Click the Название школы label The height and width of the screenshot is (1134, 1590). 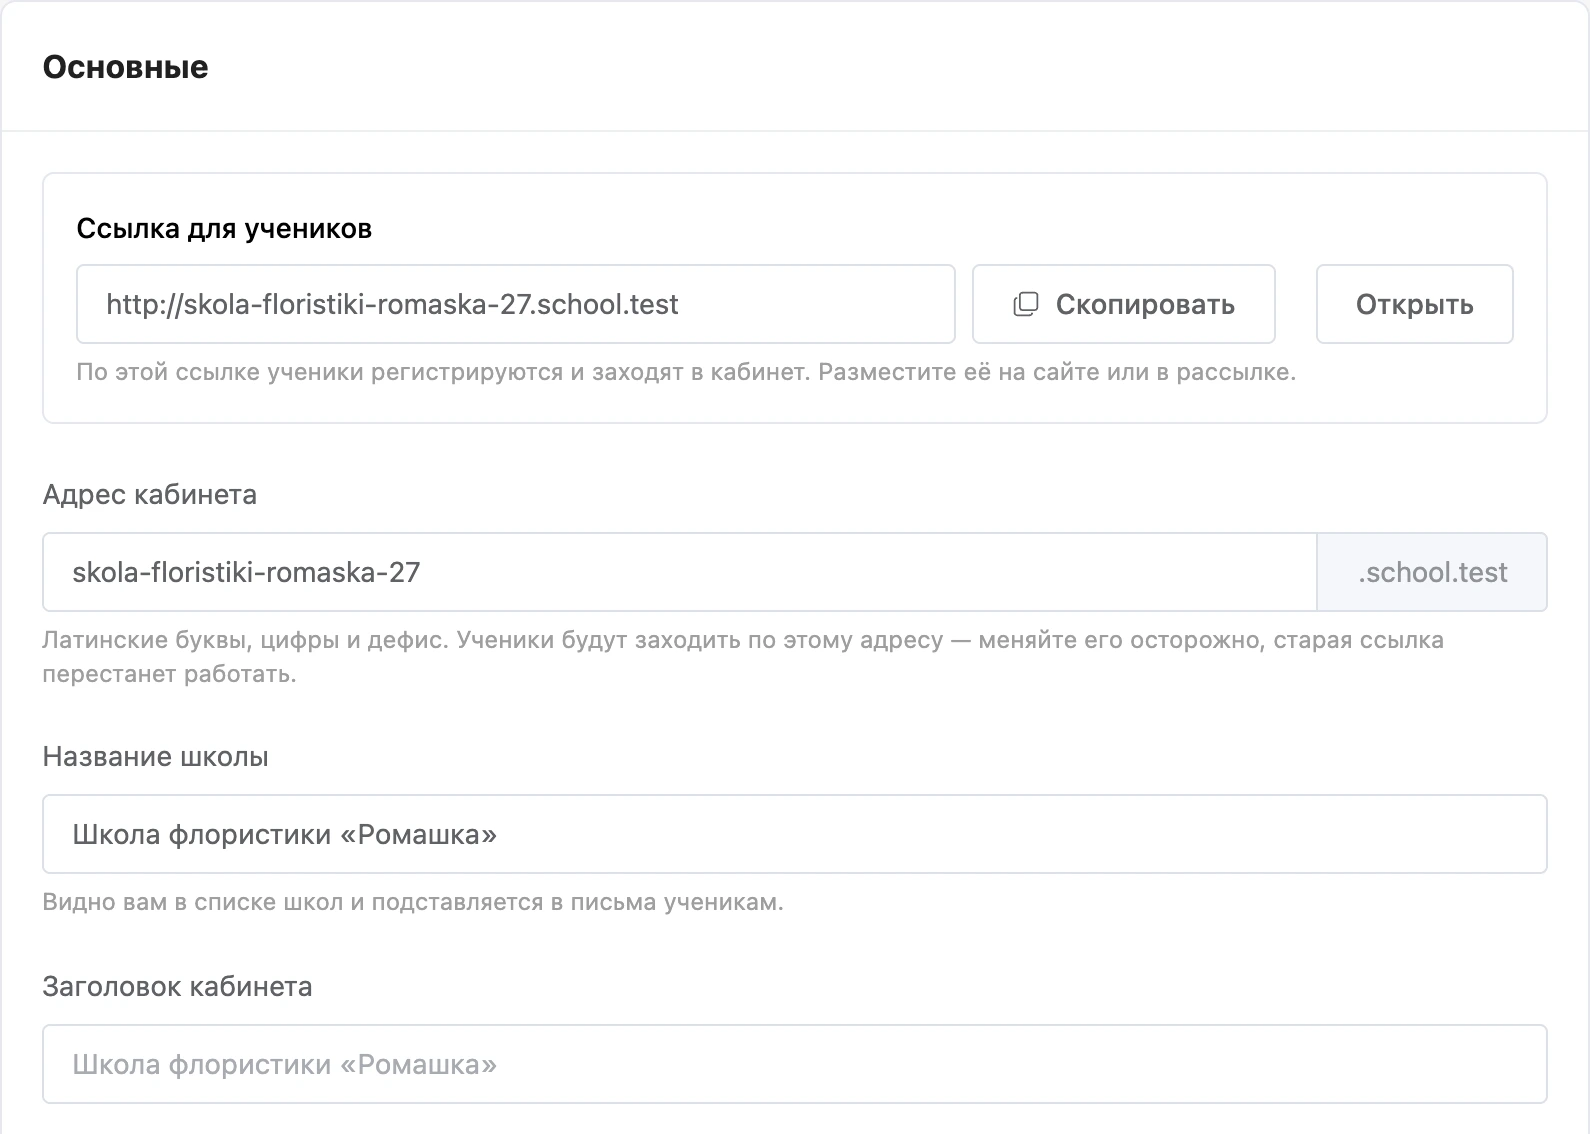click(156, 757)
